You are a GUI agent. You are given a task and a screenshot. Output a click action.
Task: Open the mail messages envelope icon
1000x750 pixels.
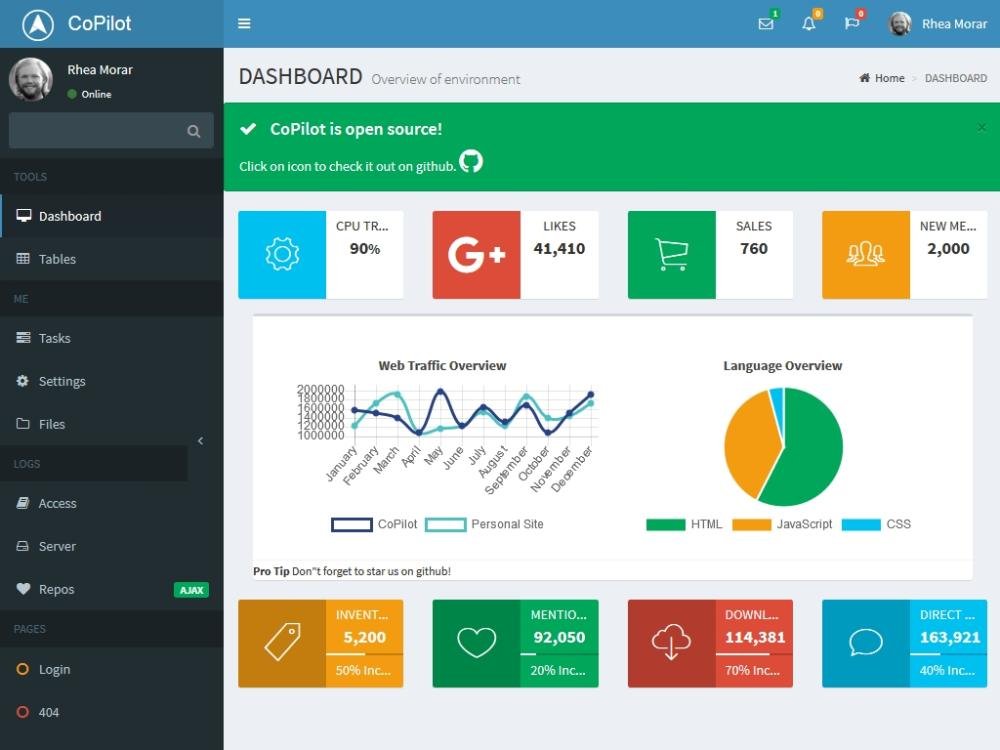[x=766, y=24]
